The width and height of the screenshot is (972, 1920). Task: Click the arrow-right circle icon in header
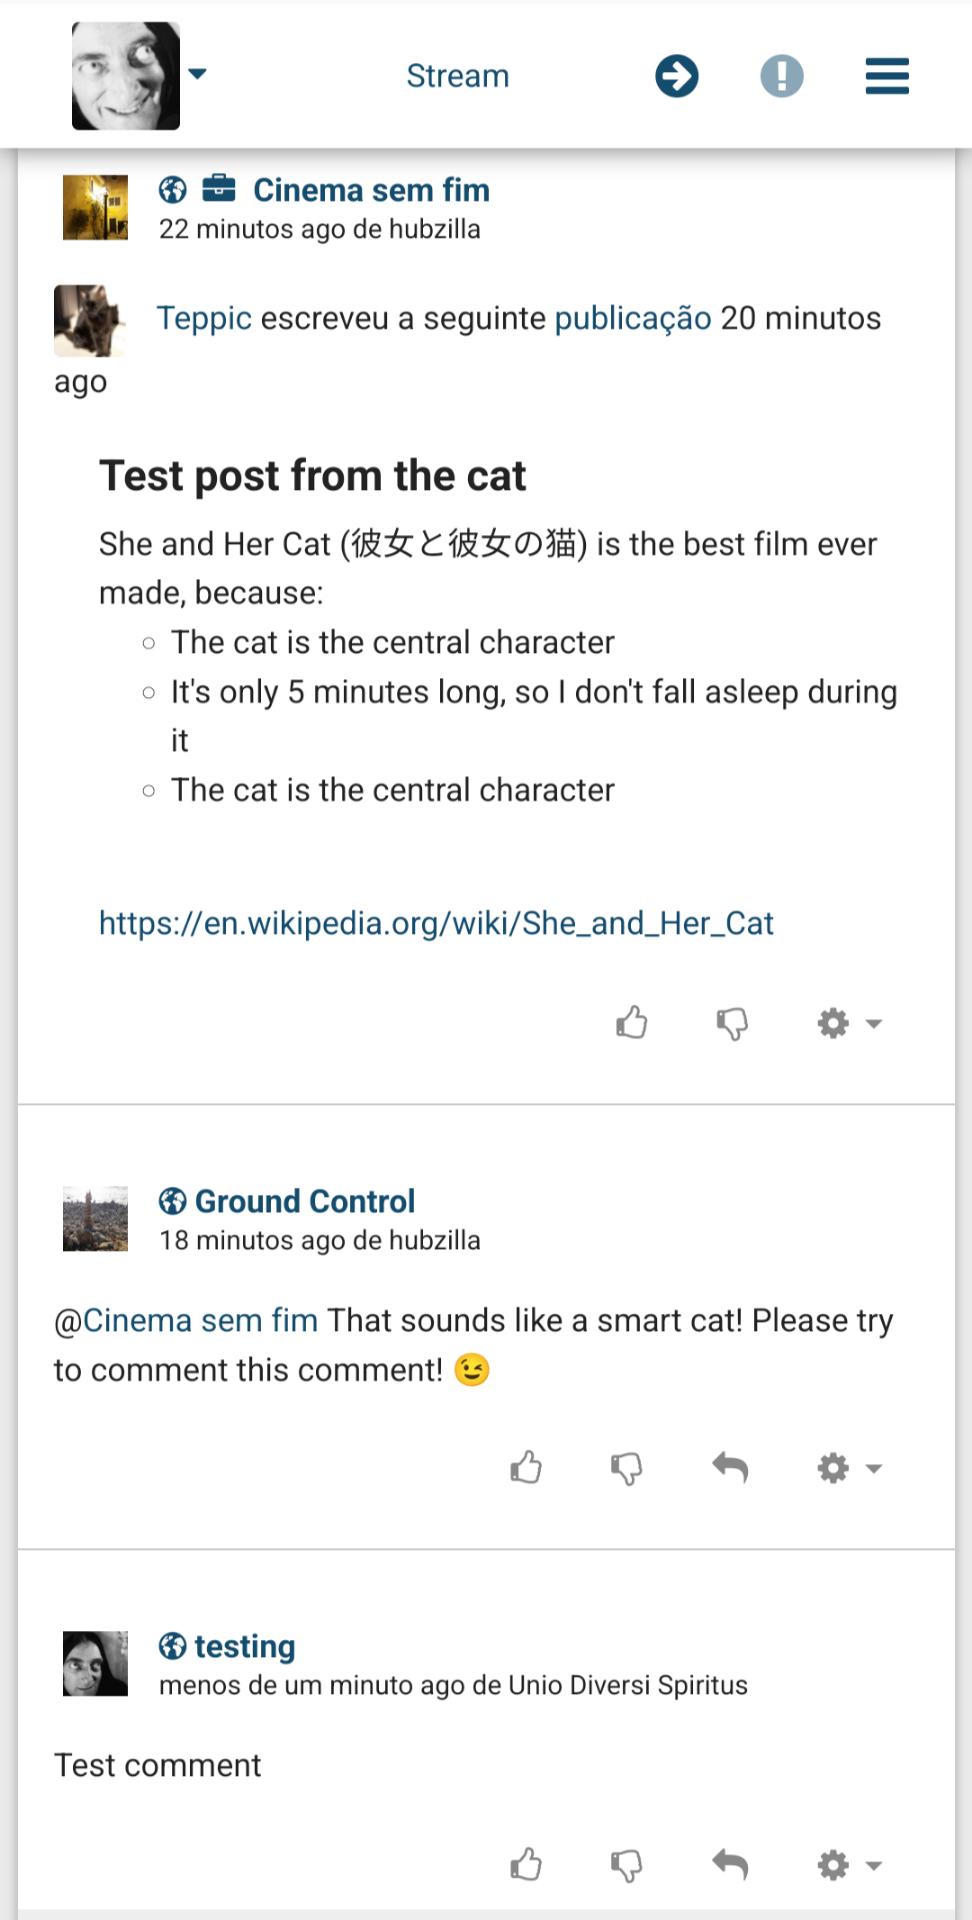click(x=677, y=76)
